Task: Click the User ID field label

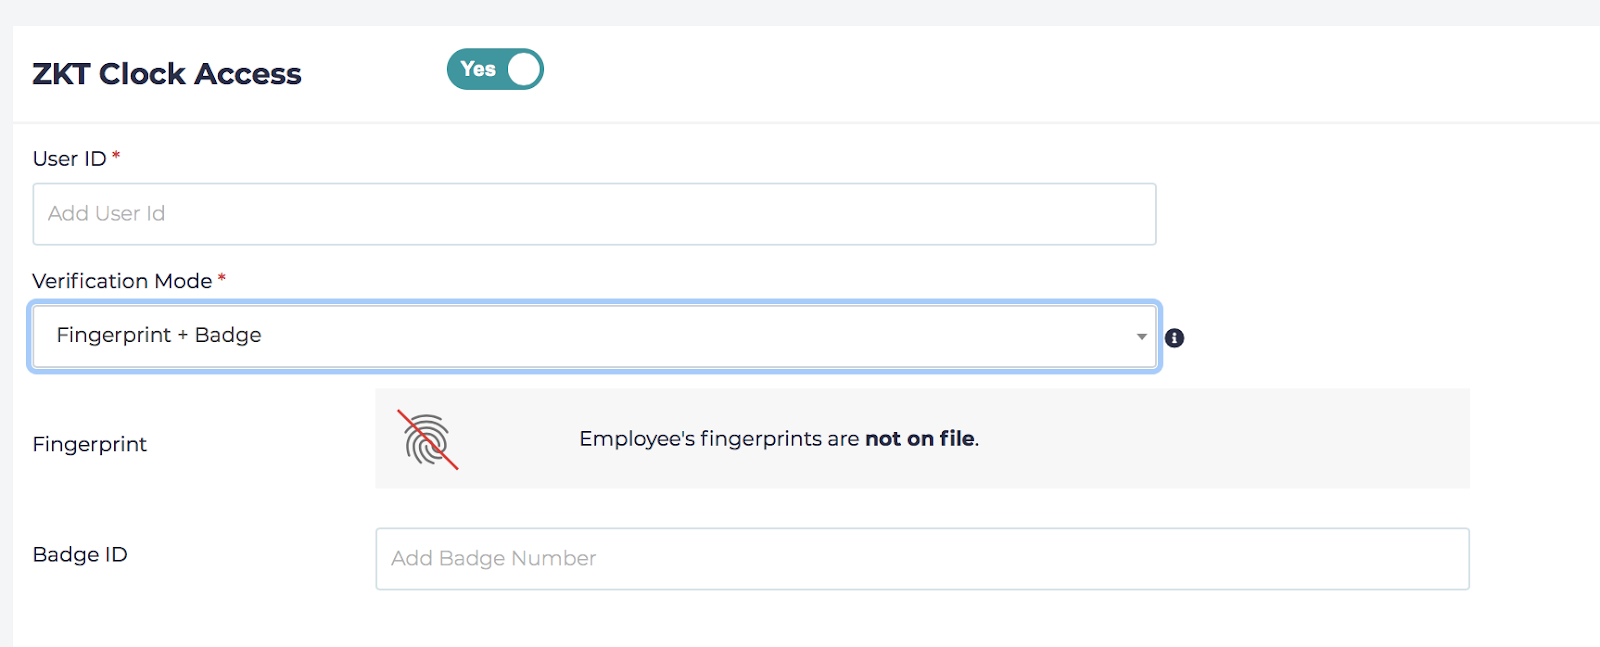Action: tap(69, 159)
